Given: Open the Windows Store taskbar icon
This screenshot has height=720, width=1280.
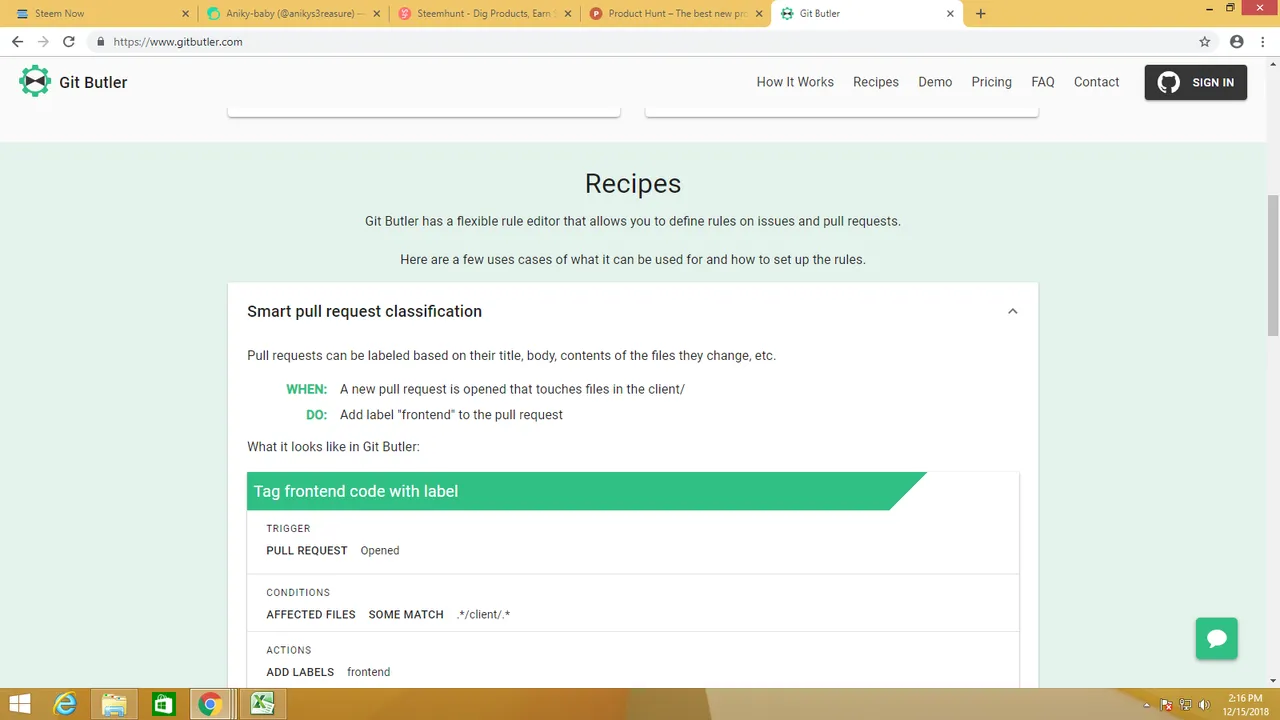Looking at the screenshot, I should (x=163, y=704).
